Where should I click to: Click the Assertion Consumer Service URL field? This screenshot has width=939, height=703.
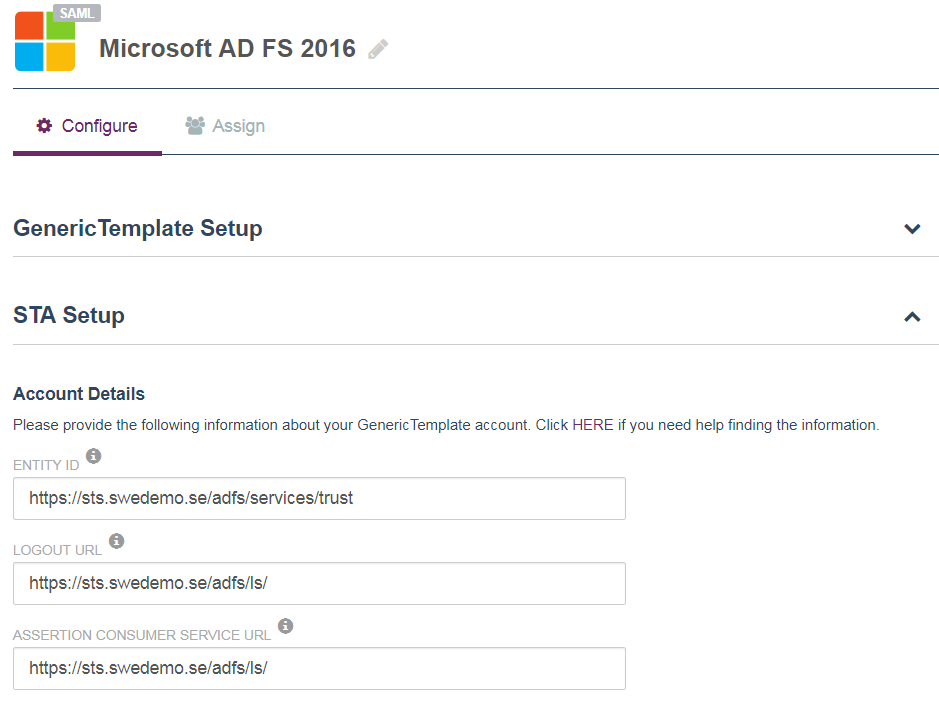coord(319,668)
